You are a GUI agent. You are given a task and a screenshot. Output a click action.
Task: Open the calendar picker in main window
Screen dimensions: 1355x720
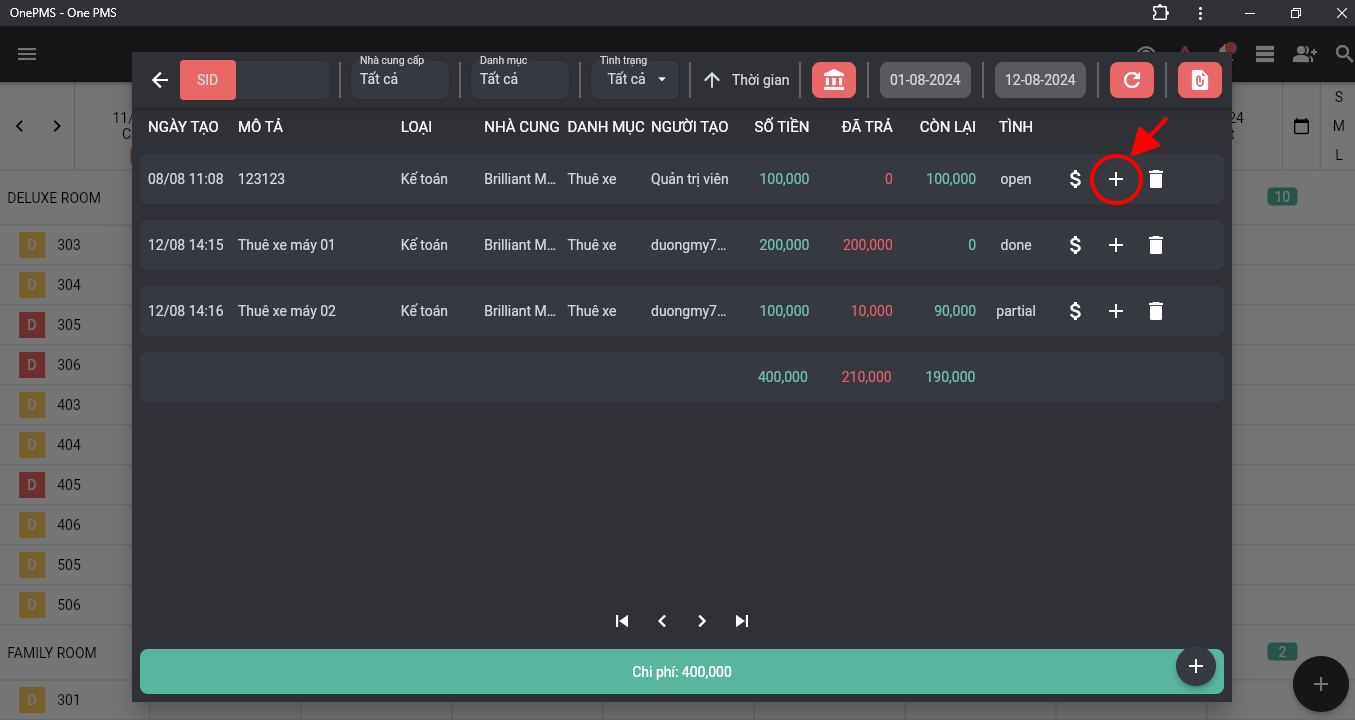coord(1302,127)
